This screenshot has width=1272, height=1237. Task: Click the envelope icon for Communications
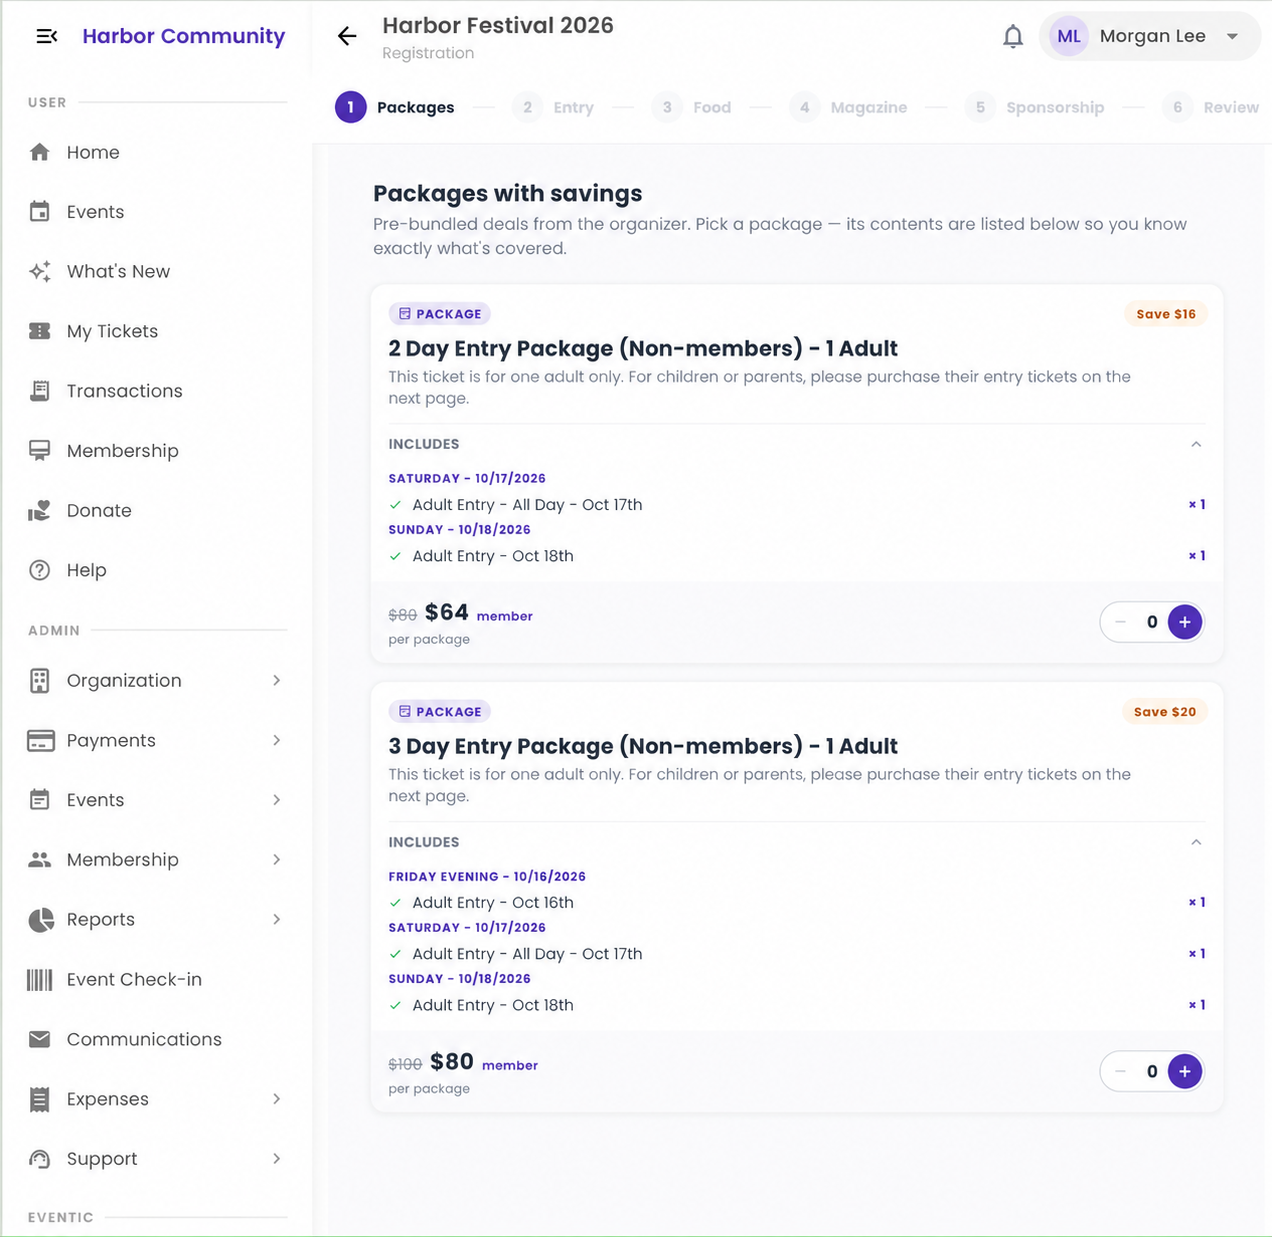pyautogui.click(x=40, y=1039)
